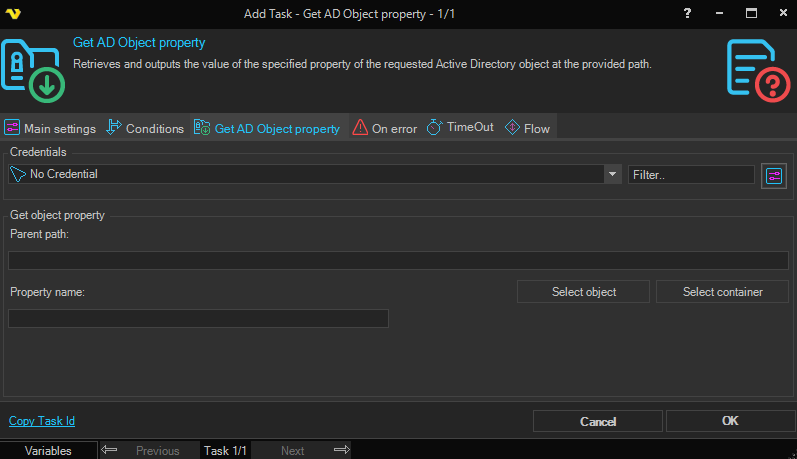
Task: Click the red warning triangle On error icon
Action: [x=360, y=128]
